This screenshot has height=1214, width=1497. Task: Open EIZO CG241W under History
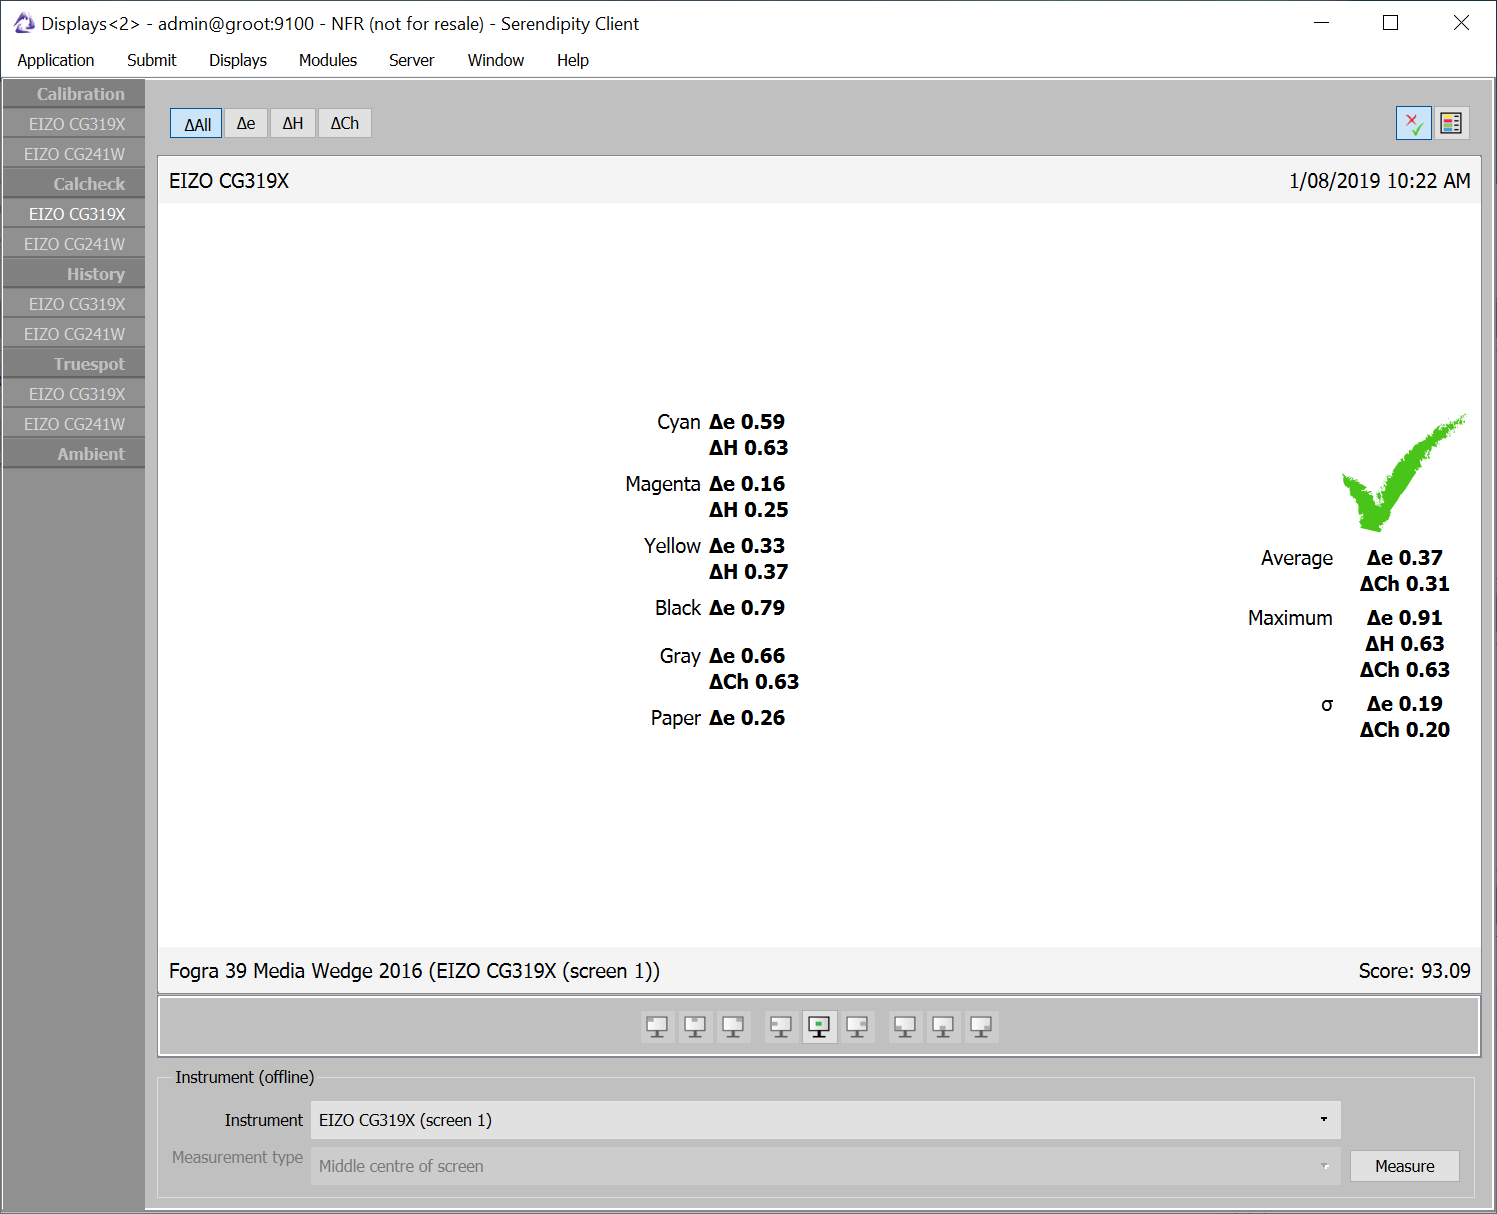pos(74,334)
